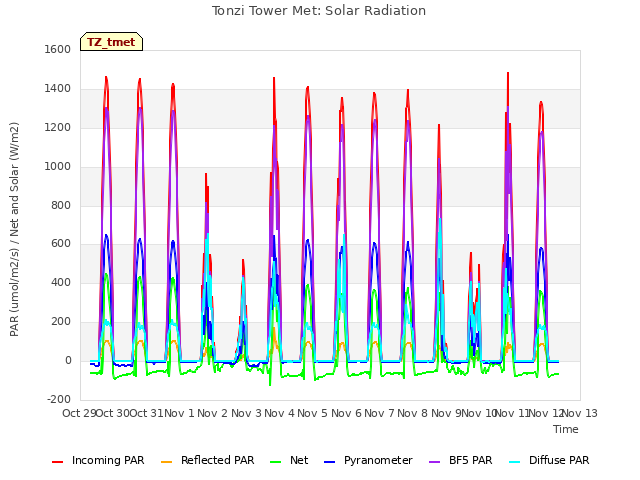
Task: Click the Net legend label
Action: point(299,460)
